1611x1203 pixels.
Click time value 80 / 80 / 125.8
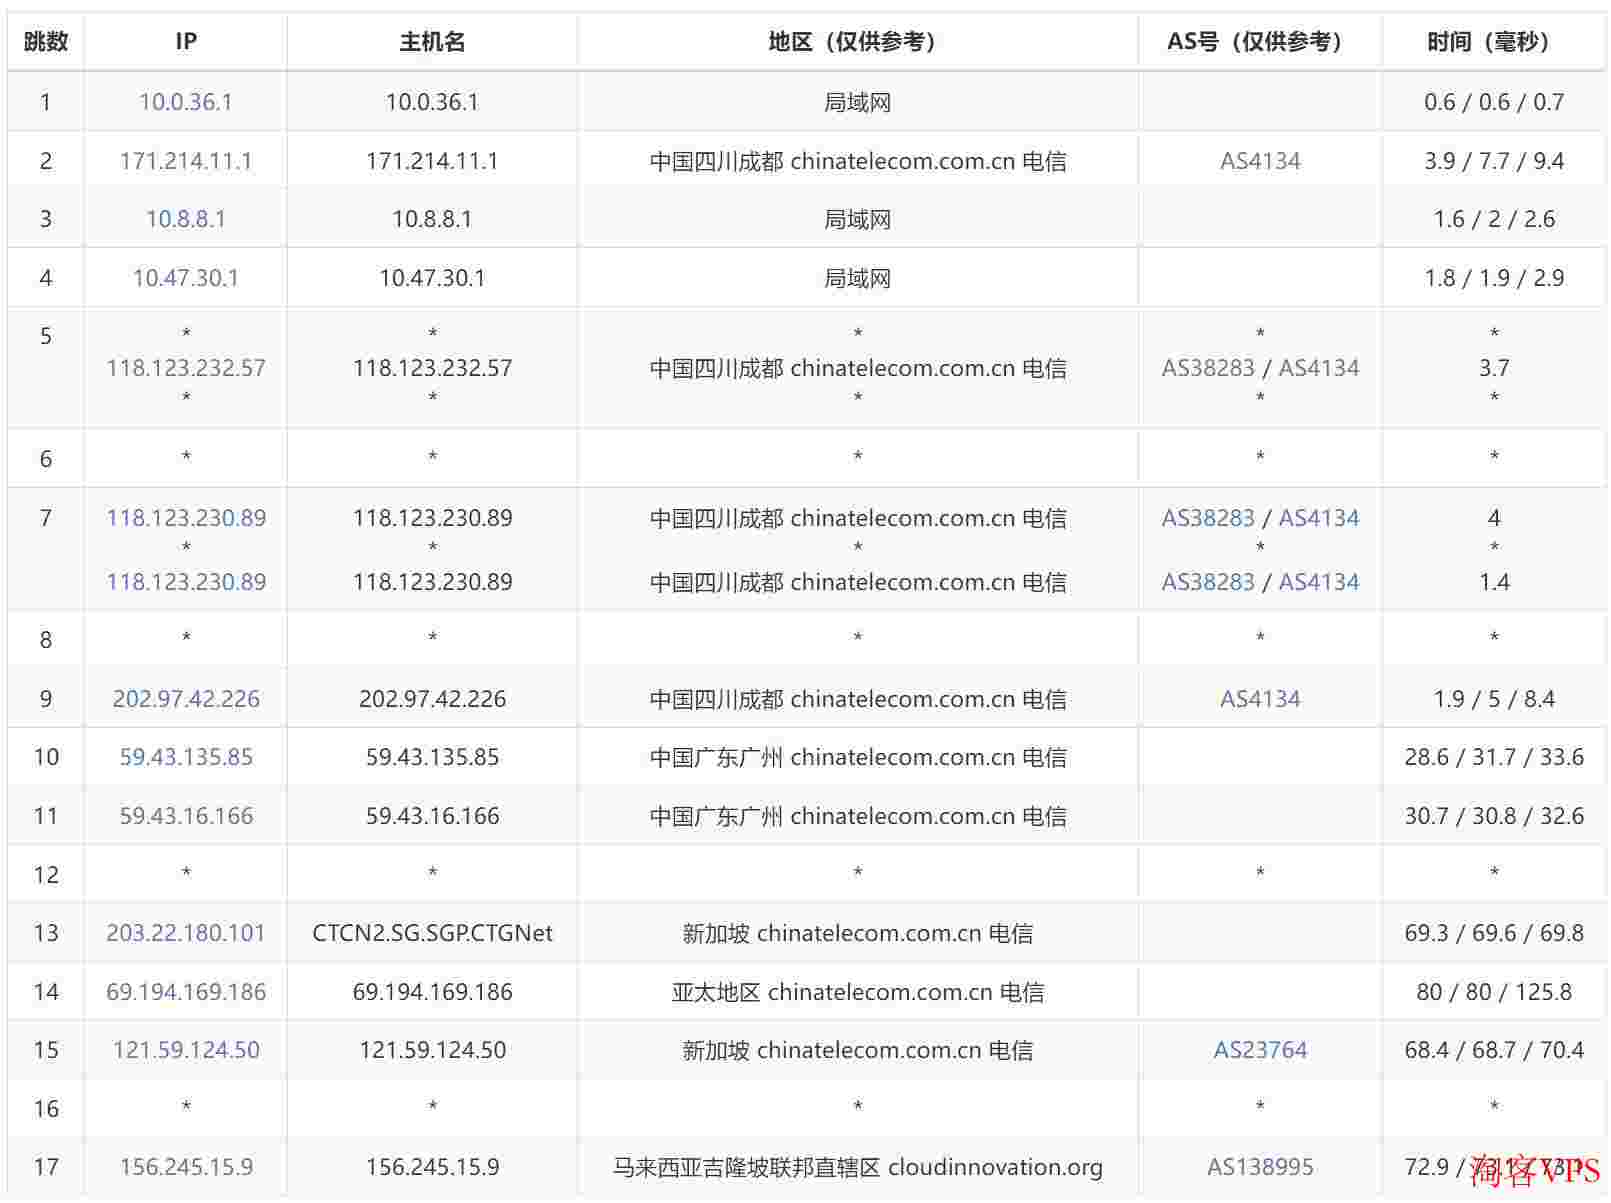[1494, 992]
